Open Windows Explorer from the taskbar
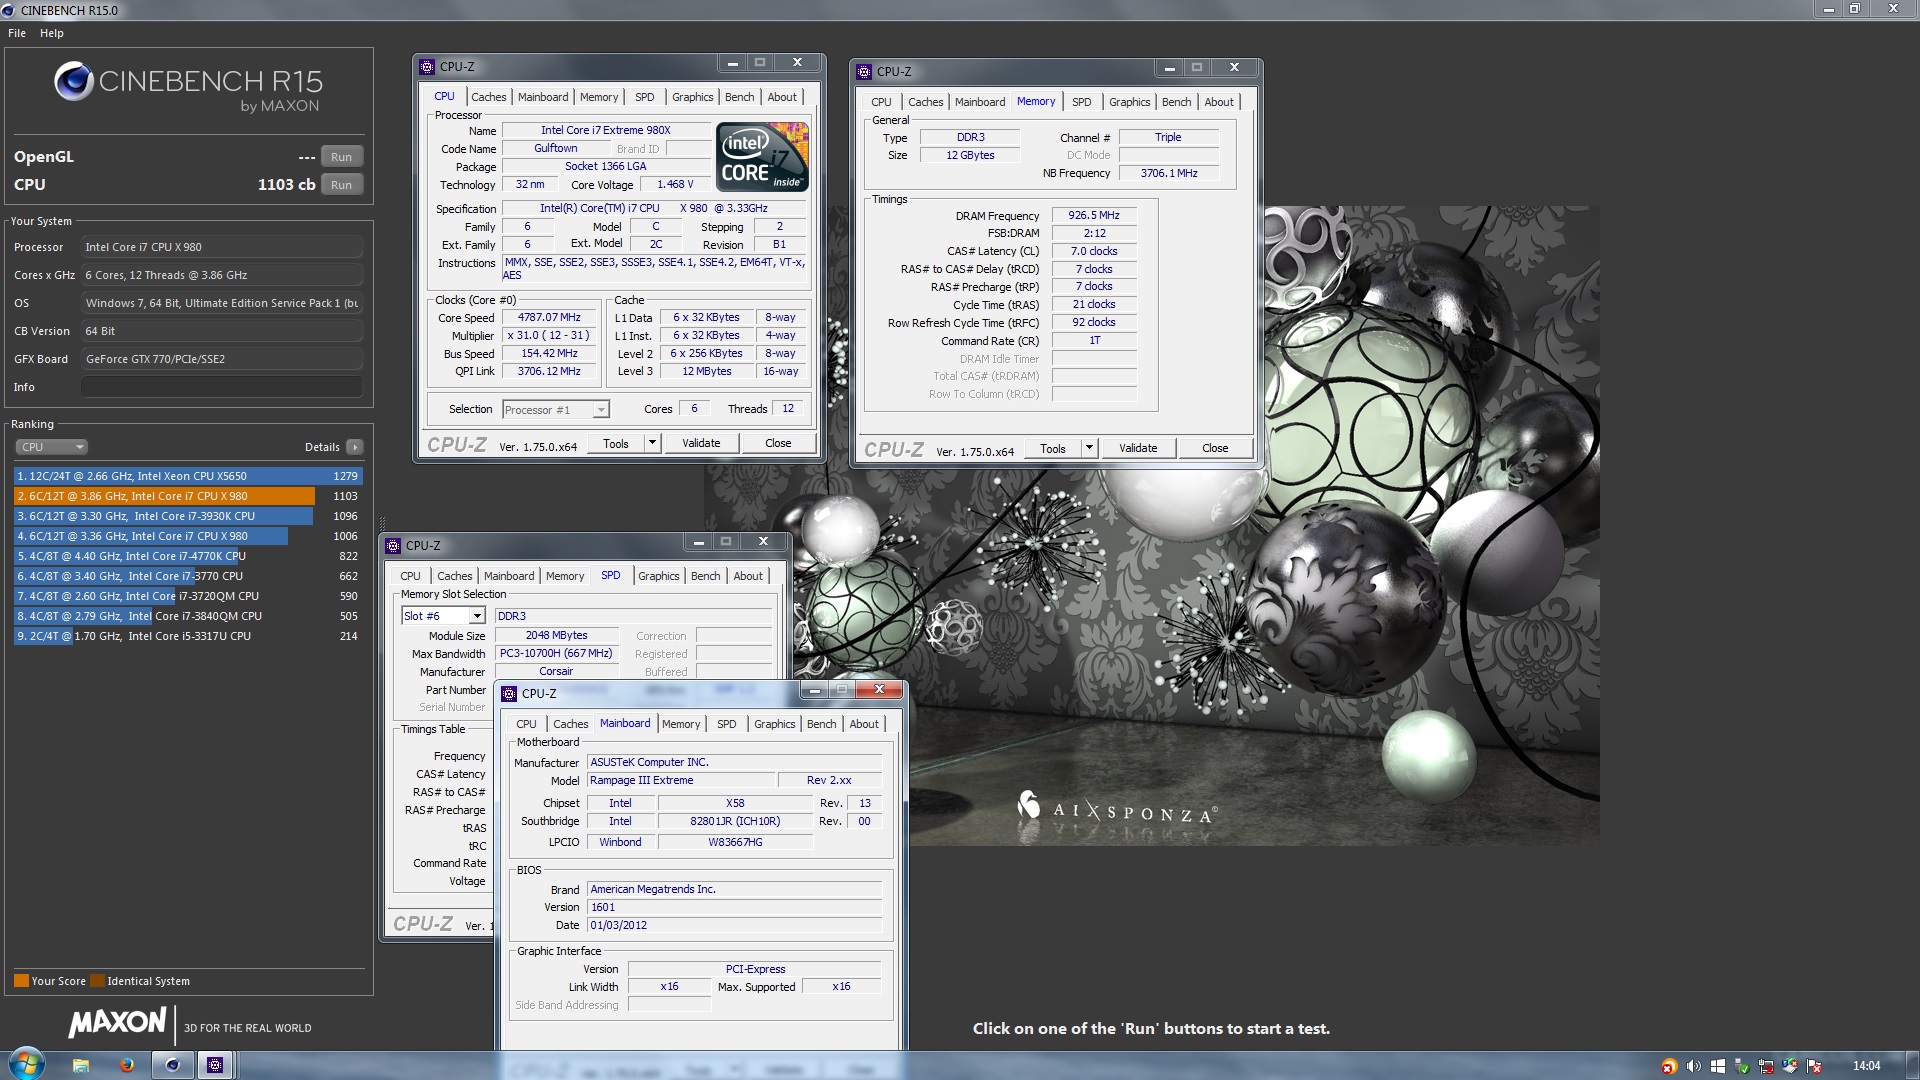Image resolution: width=1920 pixels, height=1080 pixels. click(x=81, y=1065)
